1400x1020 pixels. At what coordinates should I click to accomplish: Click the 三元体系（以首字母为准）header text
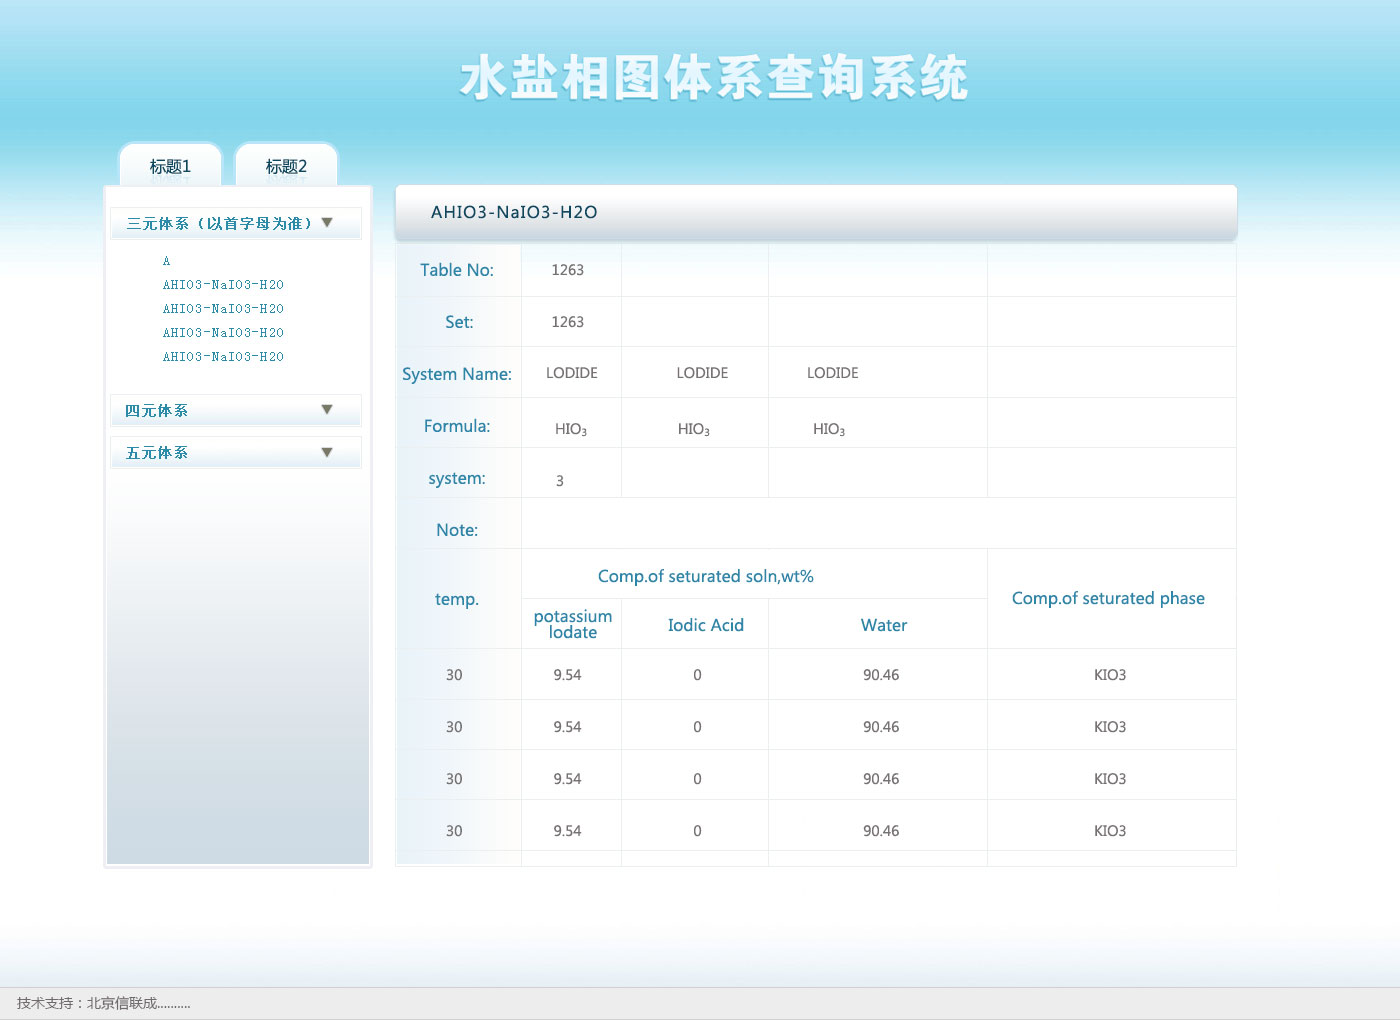point(220,224)
